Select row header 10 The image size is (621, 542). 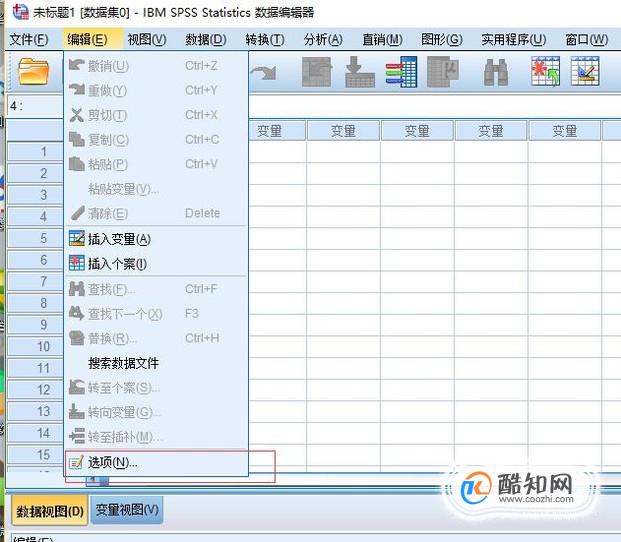pos(35,346)
